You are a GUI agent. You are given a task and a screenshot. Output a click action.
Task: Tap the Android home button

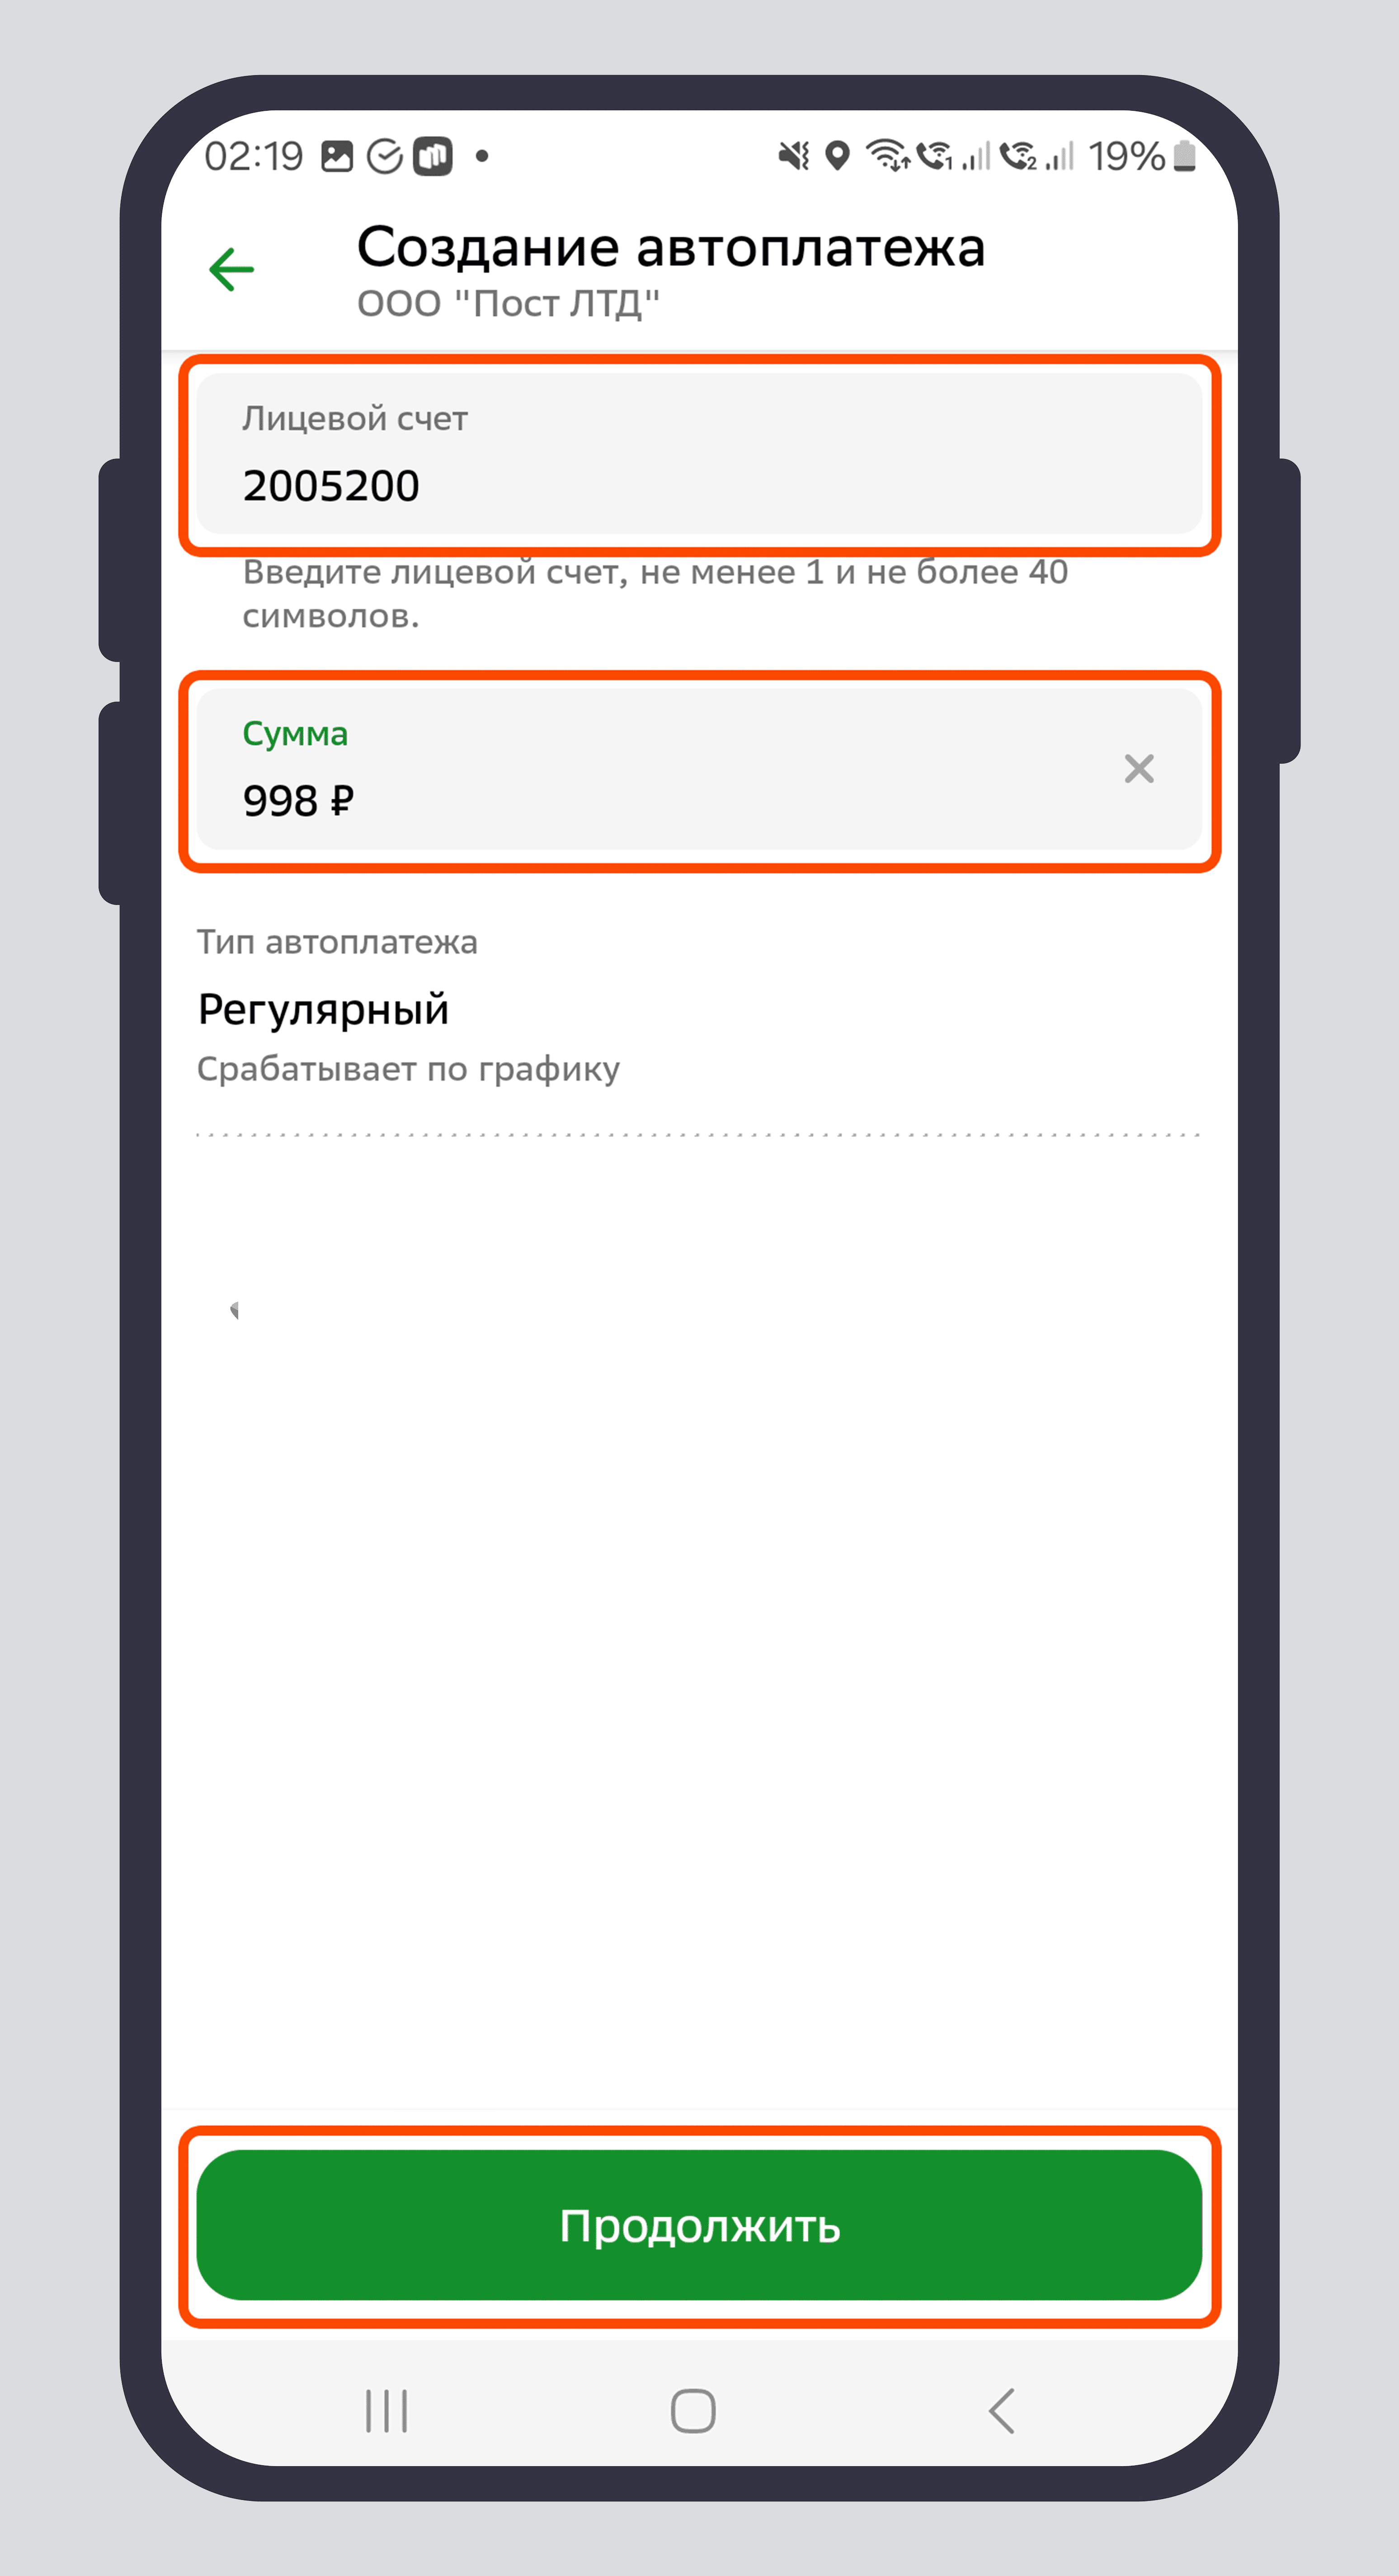tap(693, 2410)
